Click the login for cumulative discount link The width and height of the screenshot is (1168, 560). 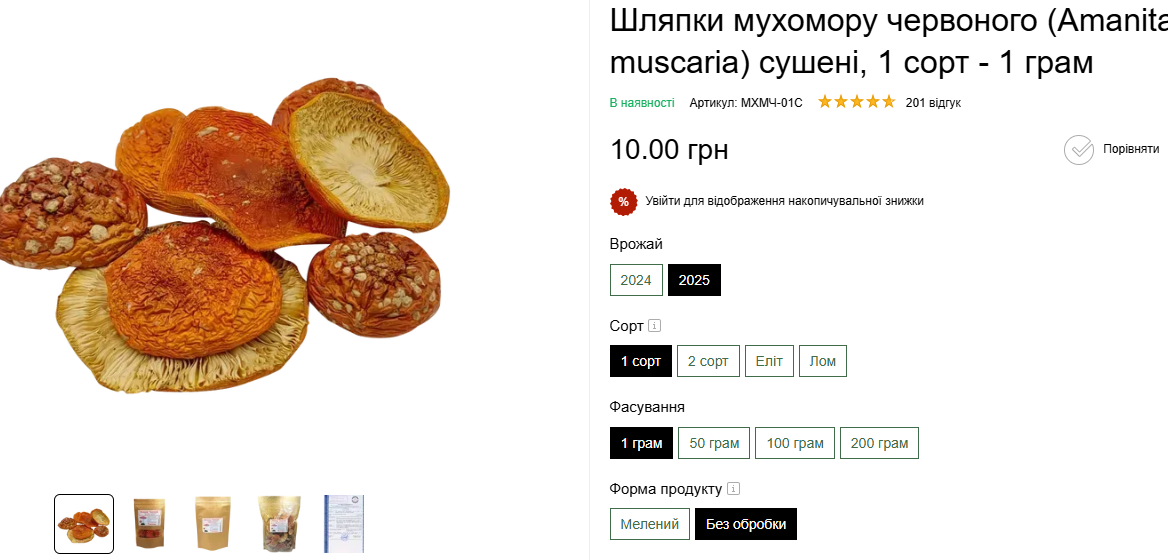(784, 201)
